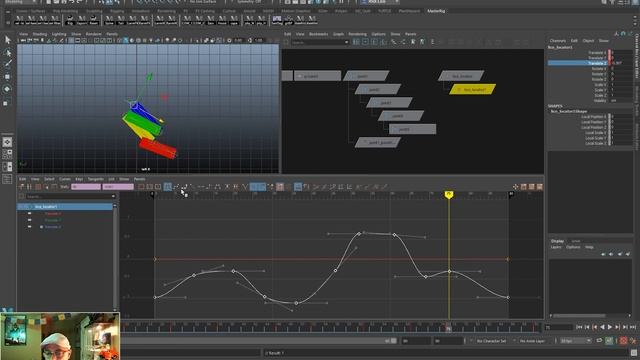The image size is (640, 360).
Task: Open Layers menu in layer editor
Action: pos(556,247)
